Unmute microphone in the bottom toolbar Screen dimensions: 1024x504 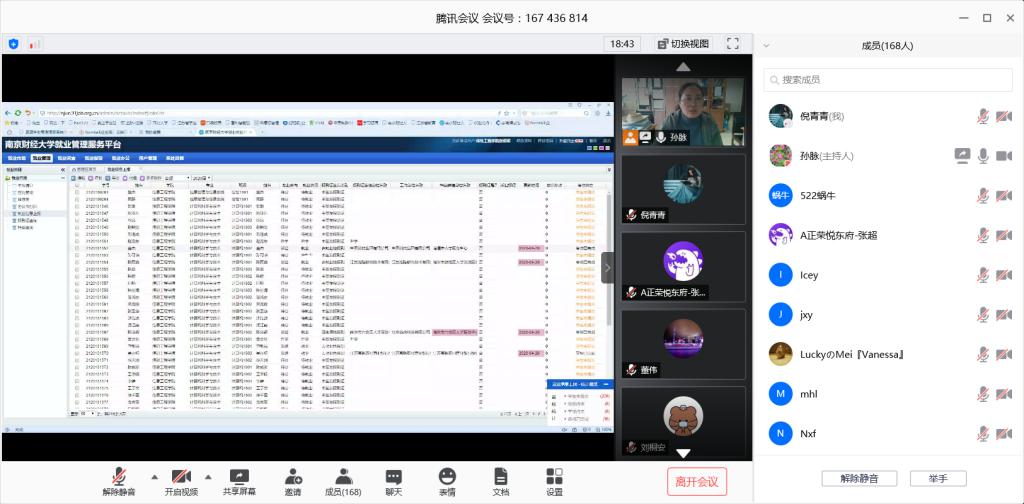click(x=119, y=482)
